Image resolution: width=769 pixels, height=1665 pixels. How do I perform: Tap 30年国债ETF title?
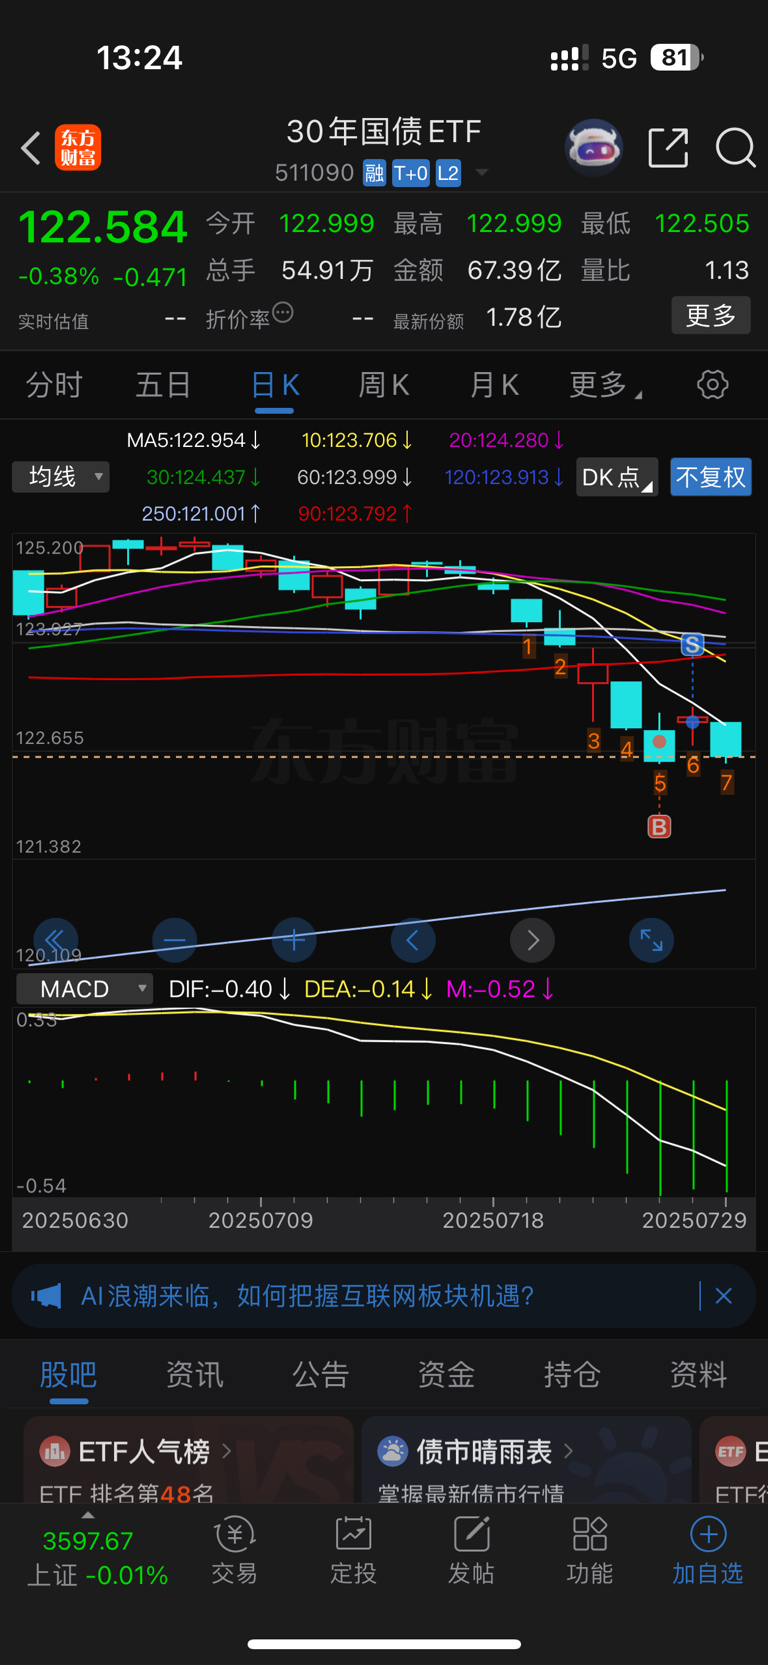pyautogui.click(x=384, y=131)
